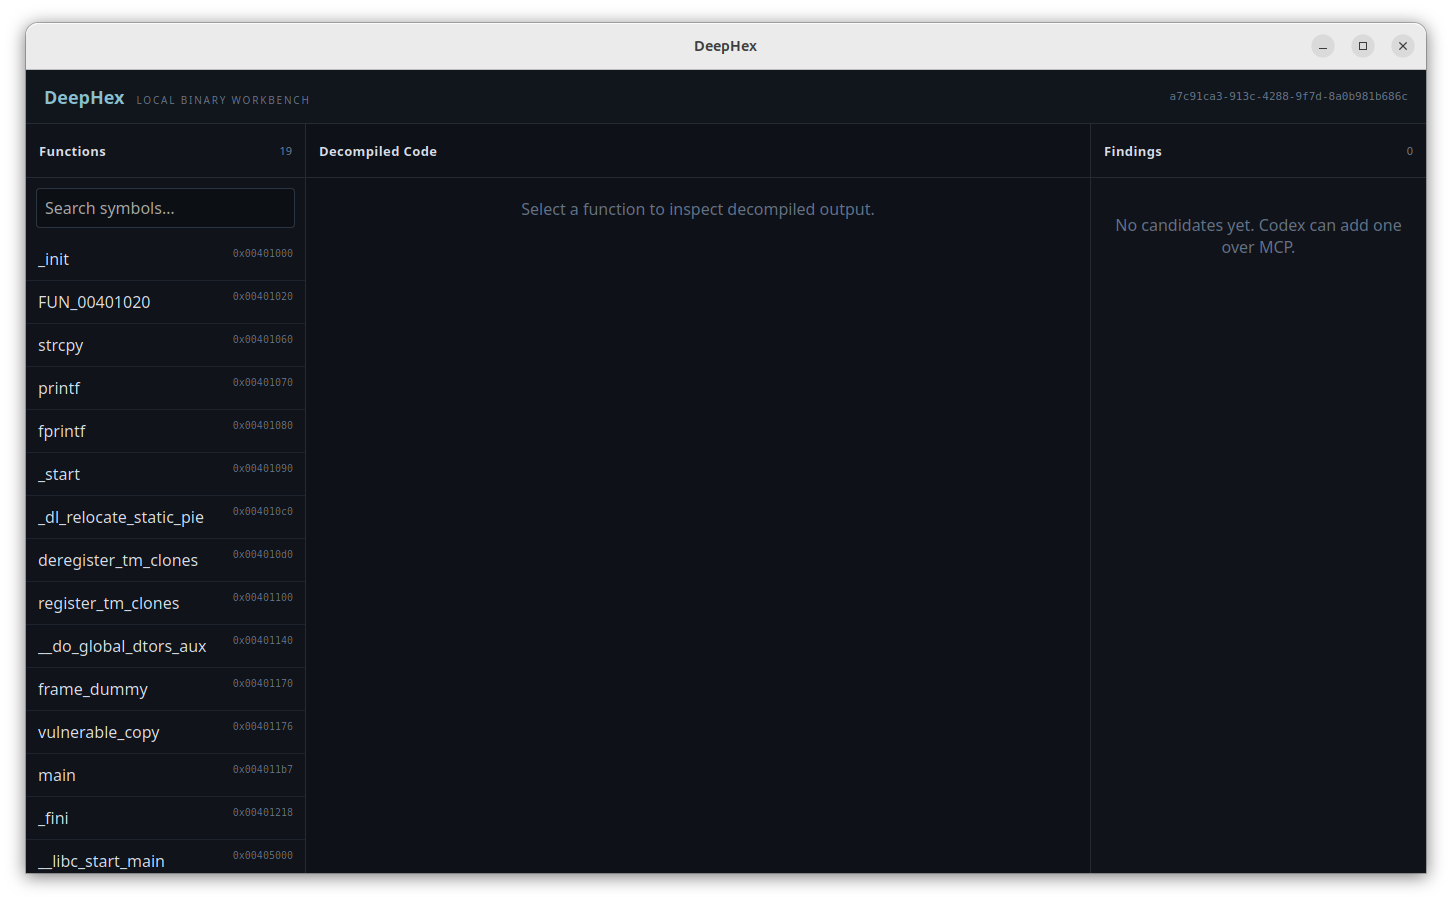Open the main function
This screenshot has width=1452, height=902.
point(165,775)
